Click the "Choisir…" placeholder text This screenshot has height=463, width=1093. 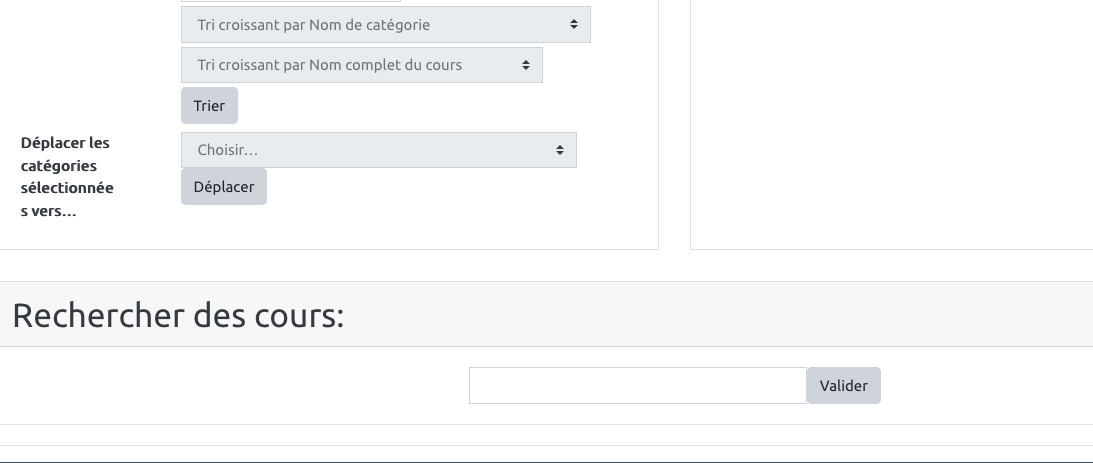[x=228, y=150]
